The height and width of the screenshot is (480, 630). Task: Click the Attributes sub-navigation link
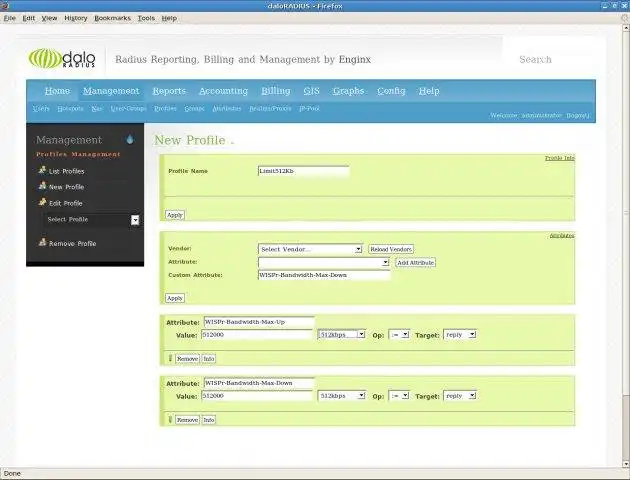(227, 108)
